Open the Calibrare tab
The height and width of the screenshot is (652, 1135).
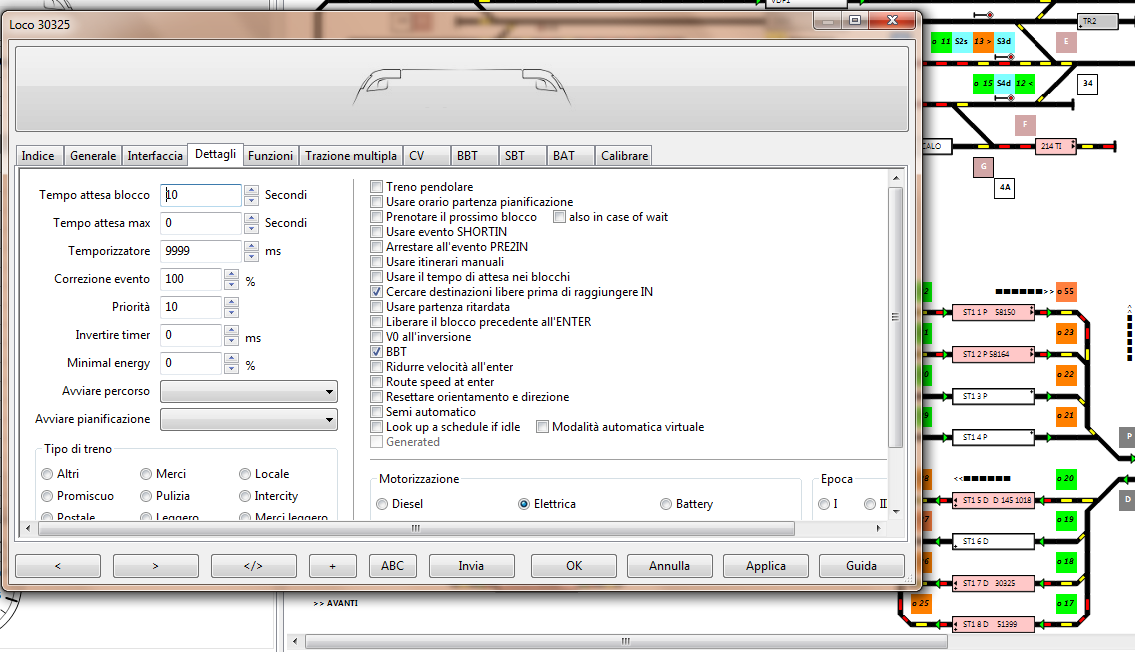click(625, 156)
